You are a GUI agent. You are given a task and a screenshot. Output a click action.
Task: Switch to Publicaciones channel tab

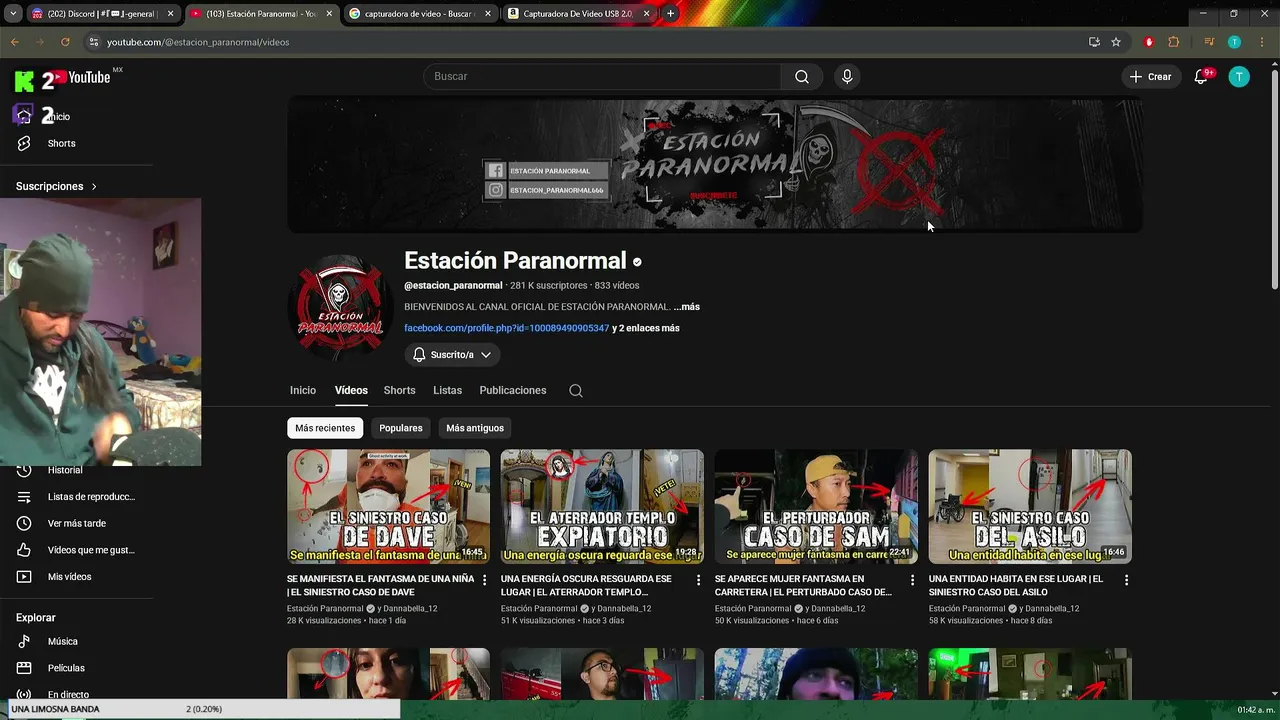(513, 390)
